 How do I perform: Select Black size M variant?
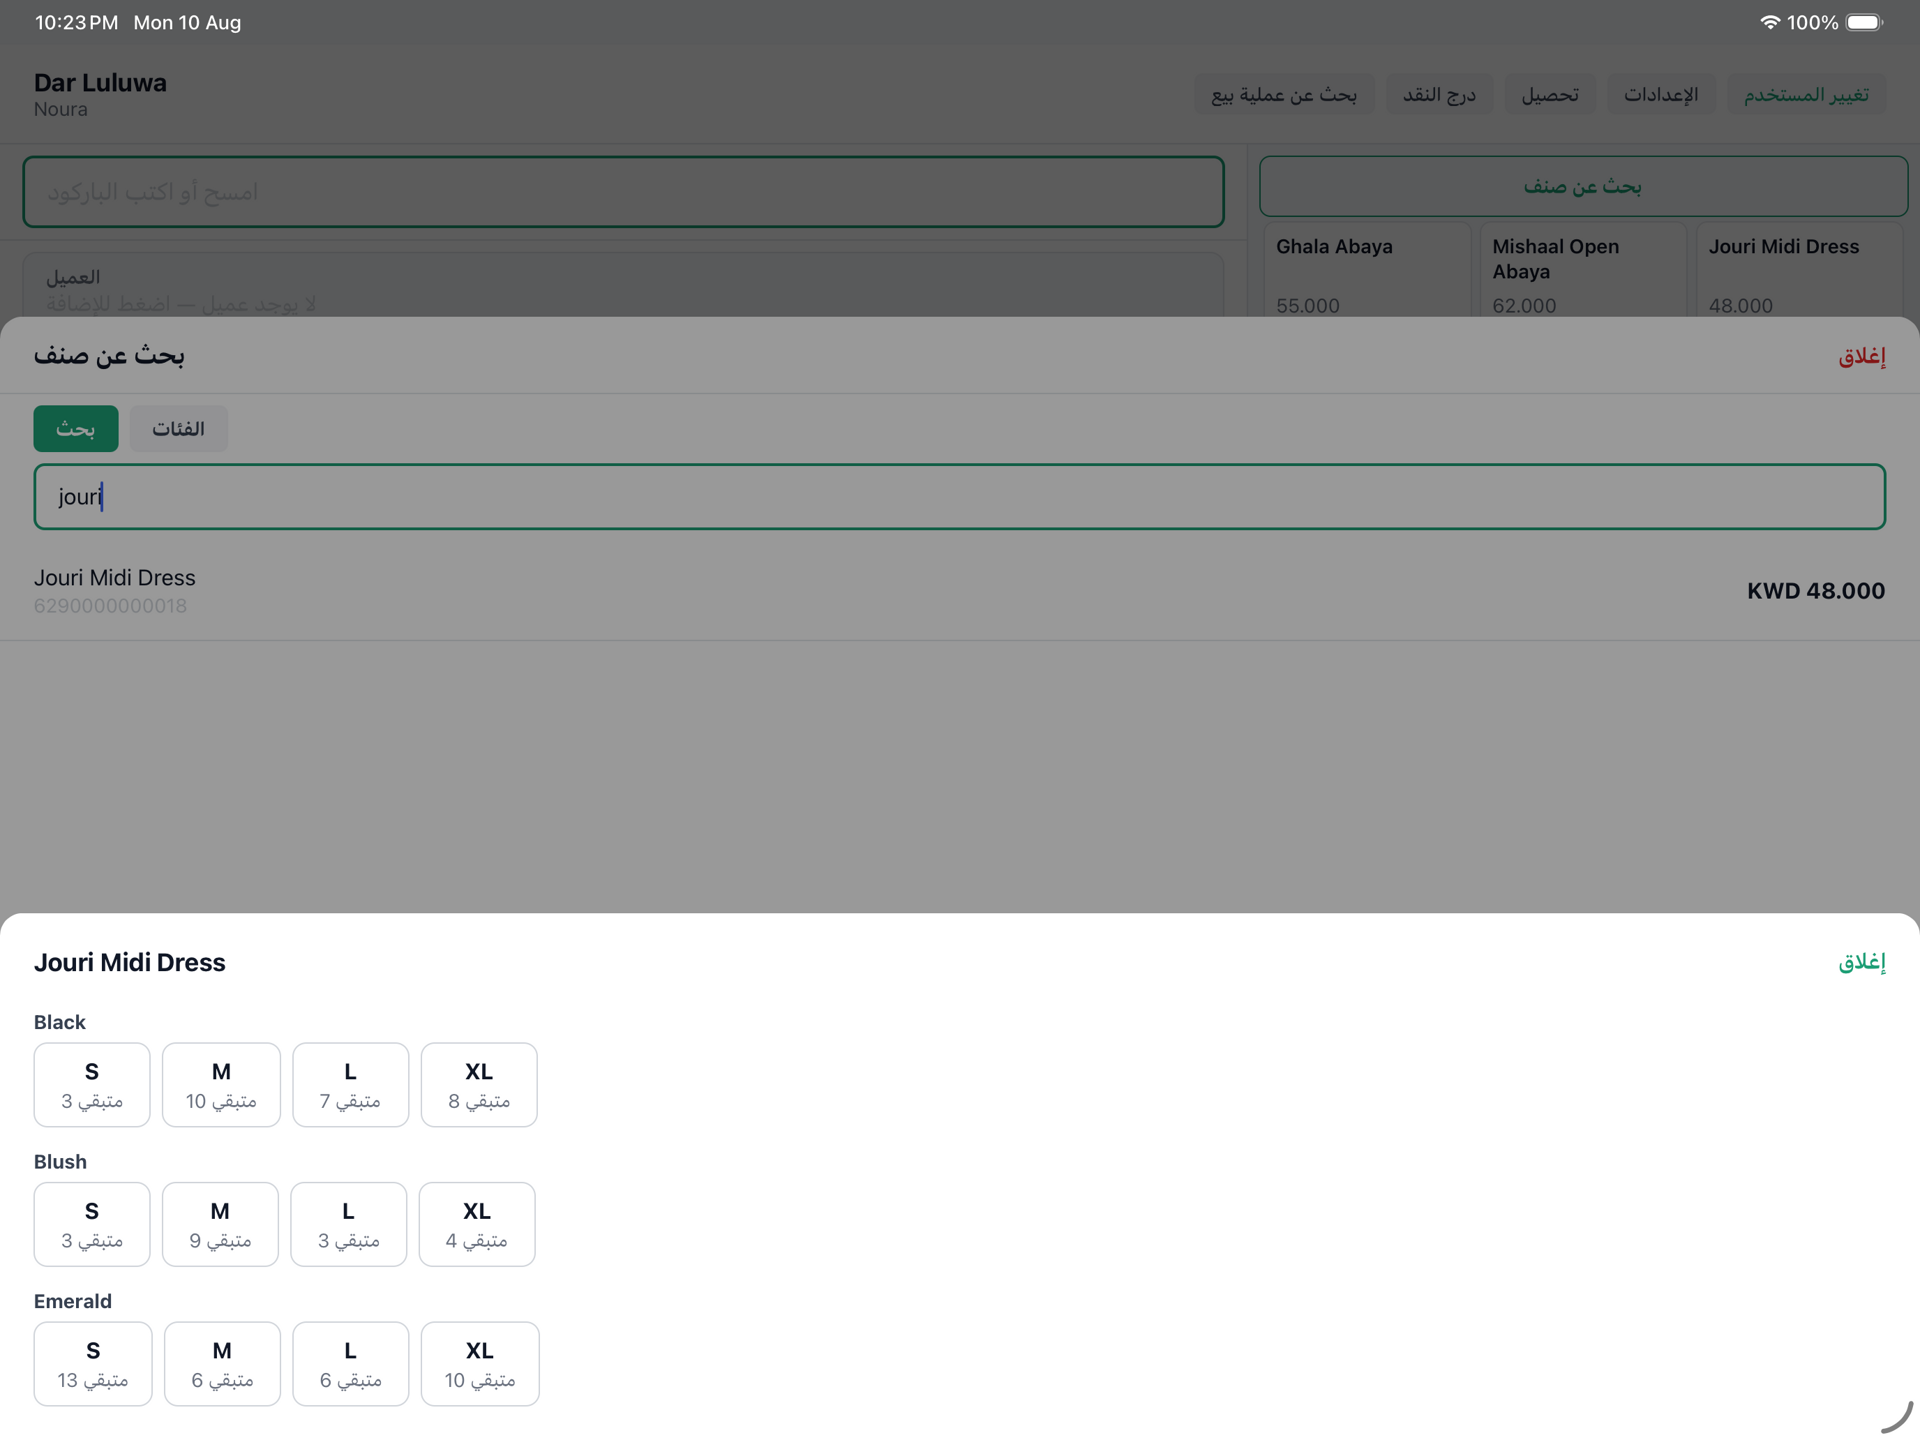pos(221,1085)
